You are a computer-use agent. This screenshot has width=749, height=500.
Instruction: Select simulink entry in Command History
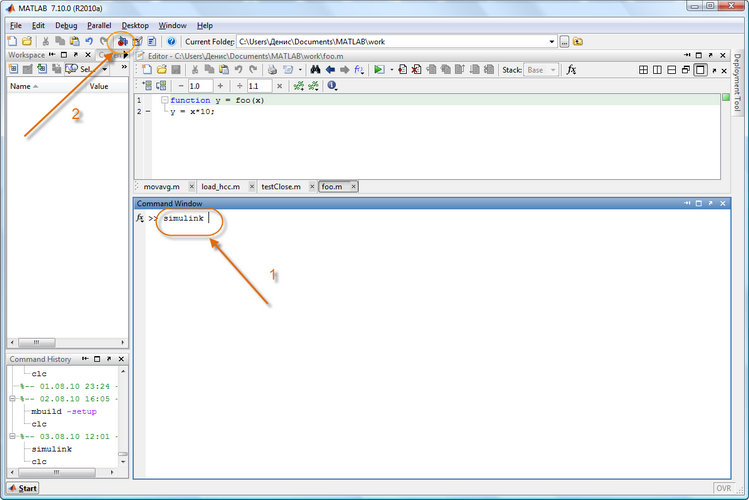coord(52,449)
